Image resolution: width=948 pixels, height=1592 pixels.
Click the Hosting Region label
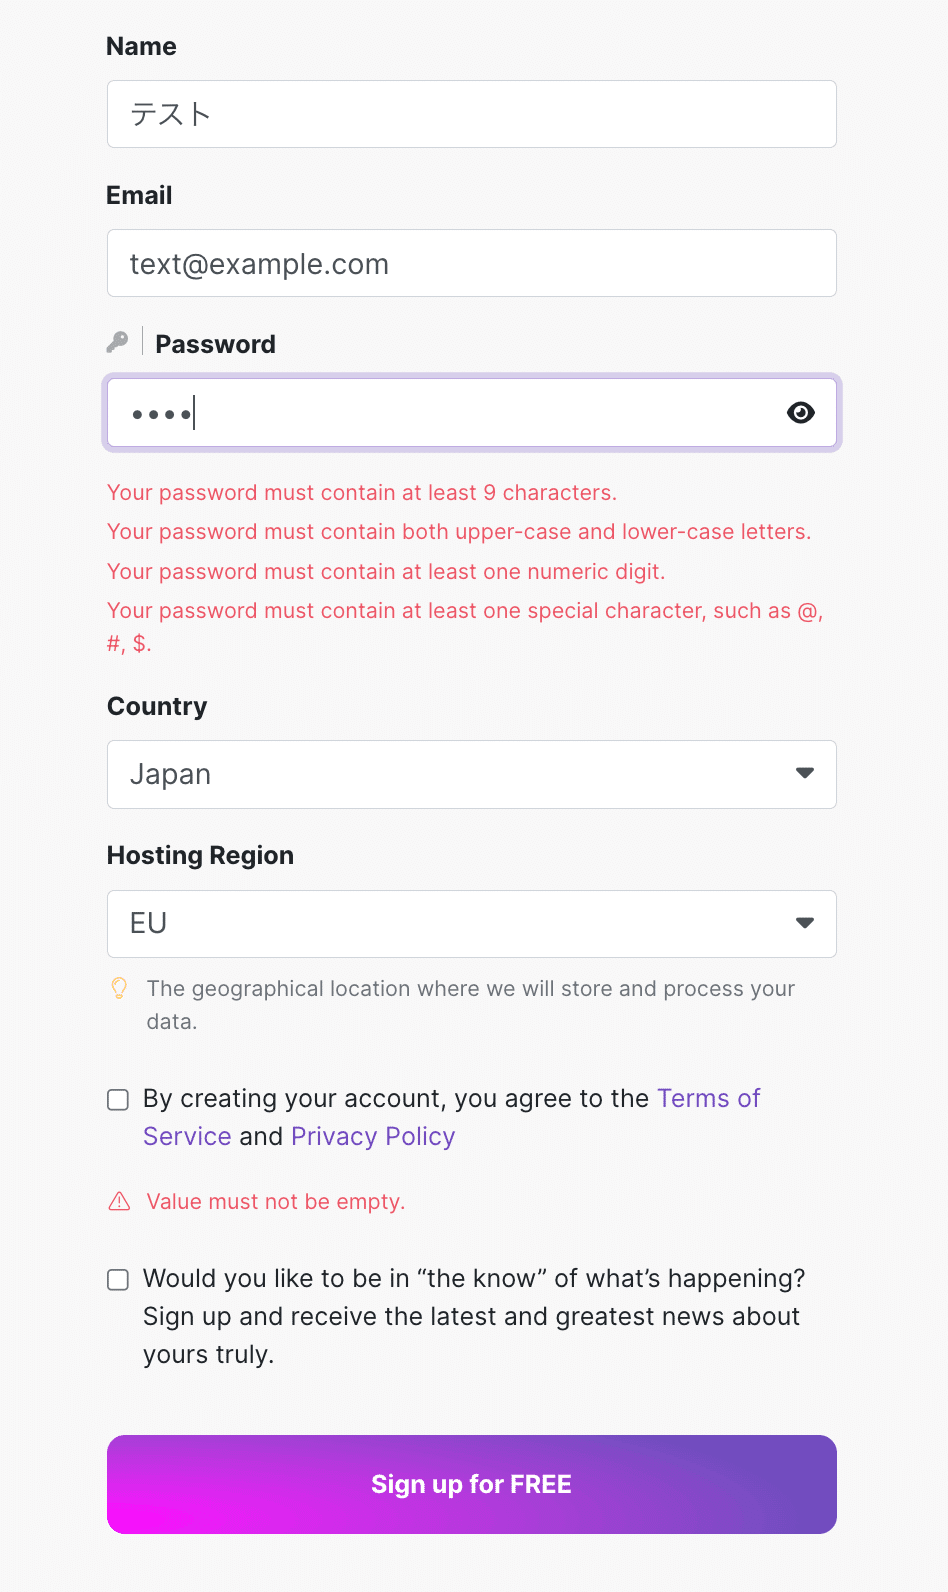200,856
